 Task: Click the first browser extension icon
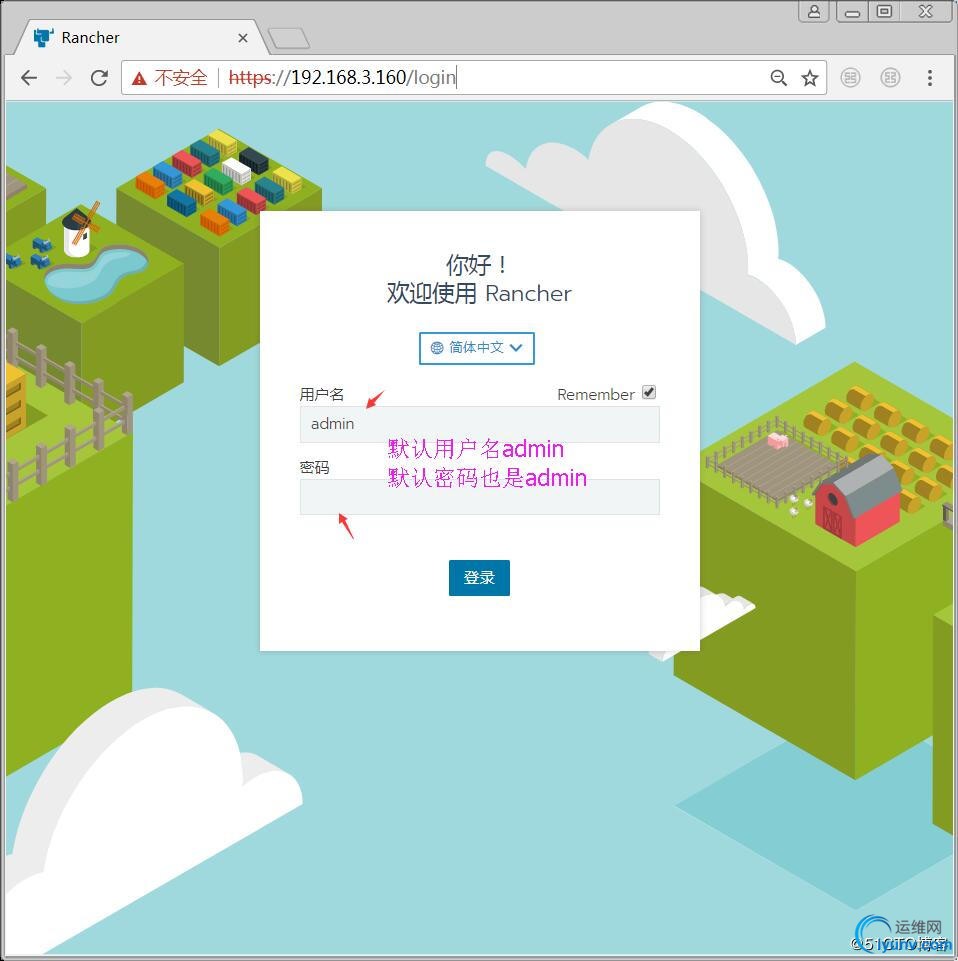pos(850,78)
